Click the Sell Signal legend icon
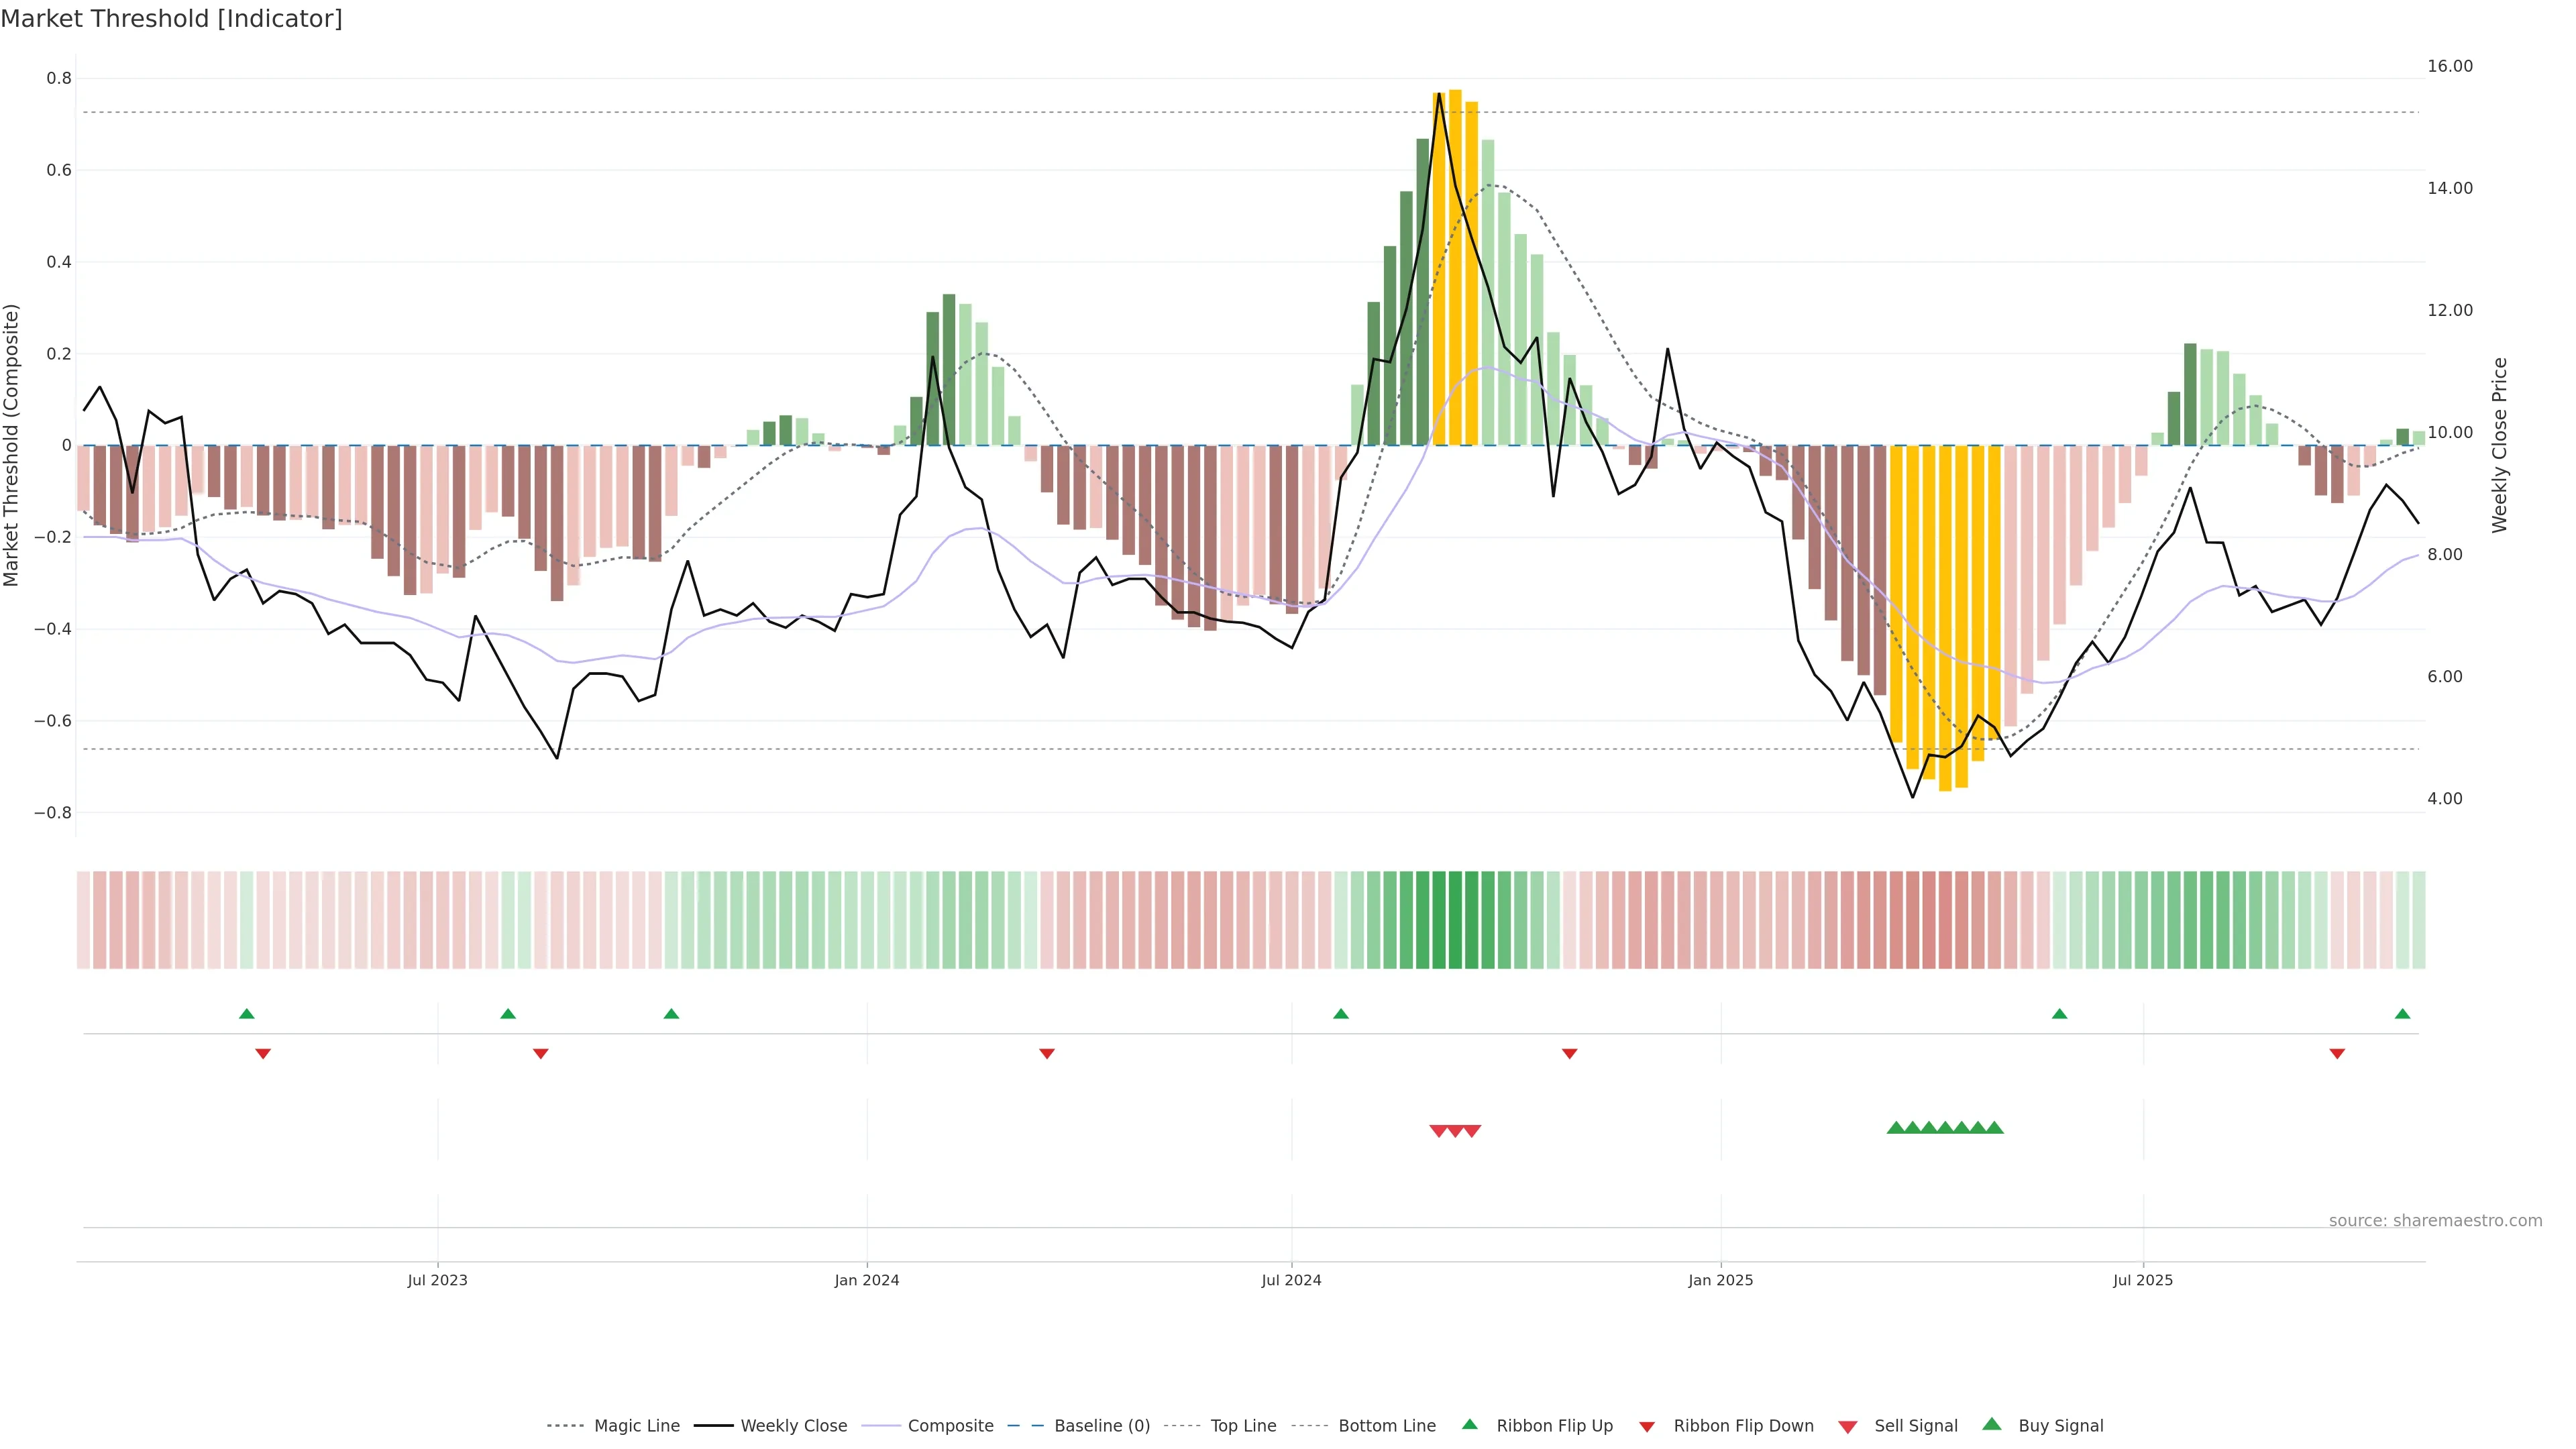Image resolution: width=2576 pixels, height=1449 pixels. [x=1848, y=1427]
